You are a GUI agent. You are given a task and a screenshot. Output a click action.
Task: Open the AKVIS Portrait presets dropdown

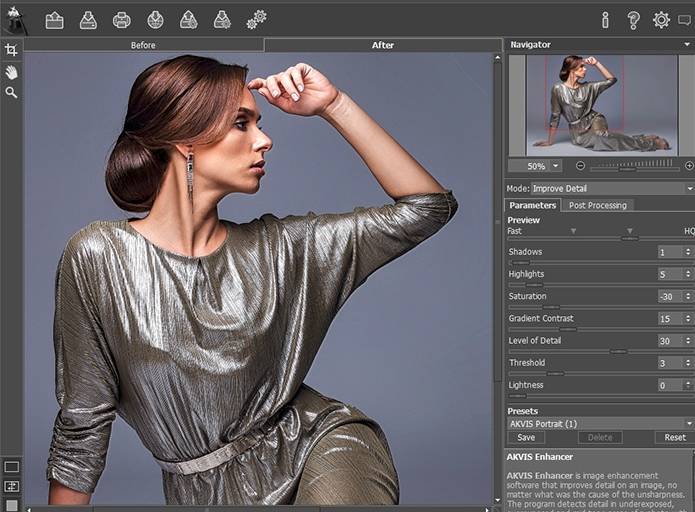(689, 424)
